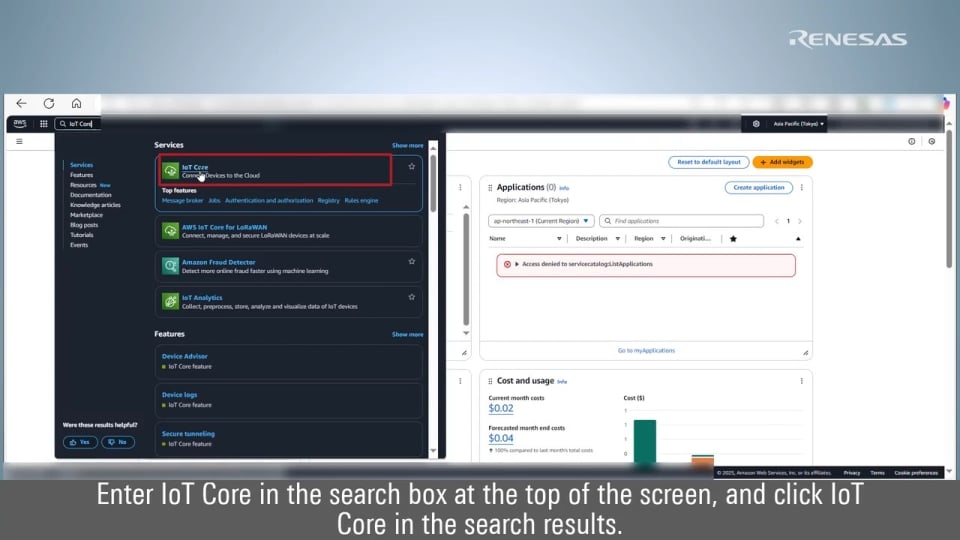Click IoT Analytics service icon
Image resolution: width=960 pixels, height=540 pixels.
click(x=171, y=302)
